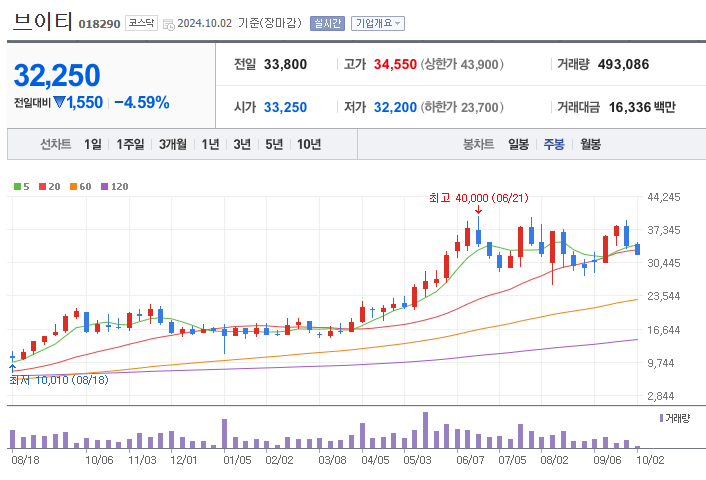Click the 05/03 date axis label
Screen dimensions: 706x480
click(x=417, y=460)
